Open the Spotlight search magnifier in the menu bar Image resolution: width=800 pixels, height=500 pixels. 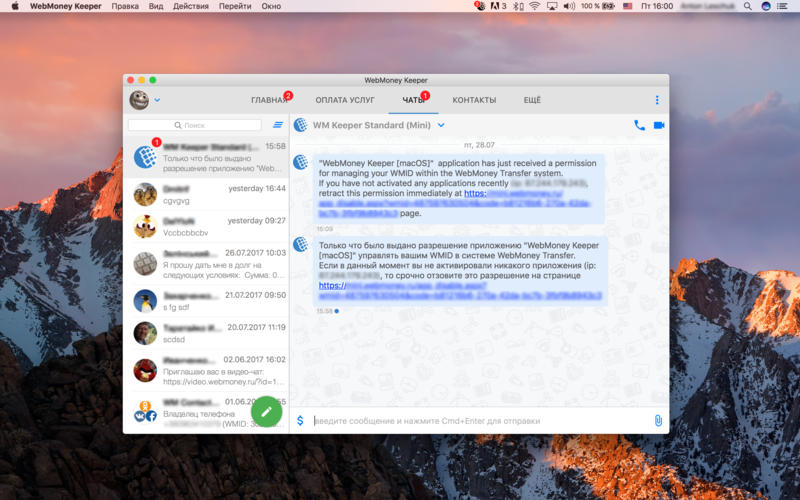(747, 6)
